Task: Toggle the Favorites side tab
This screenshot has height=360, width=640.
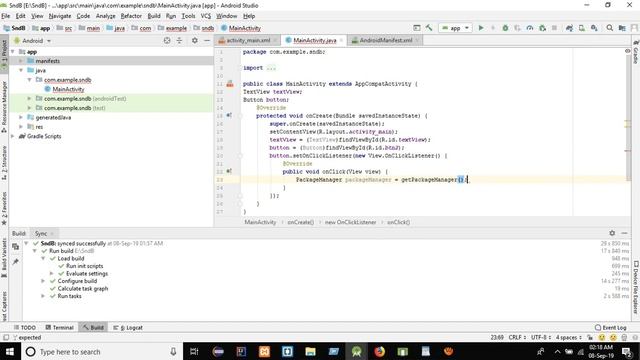Action: pos(4,209)
